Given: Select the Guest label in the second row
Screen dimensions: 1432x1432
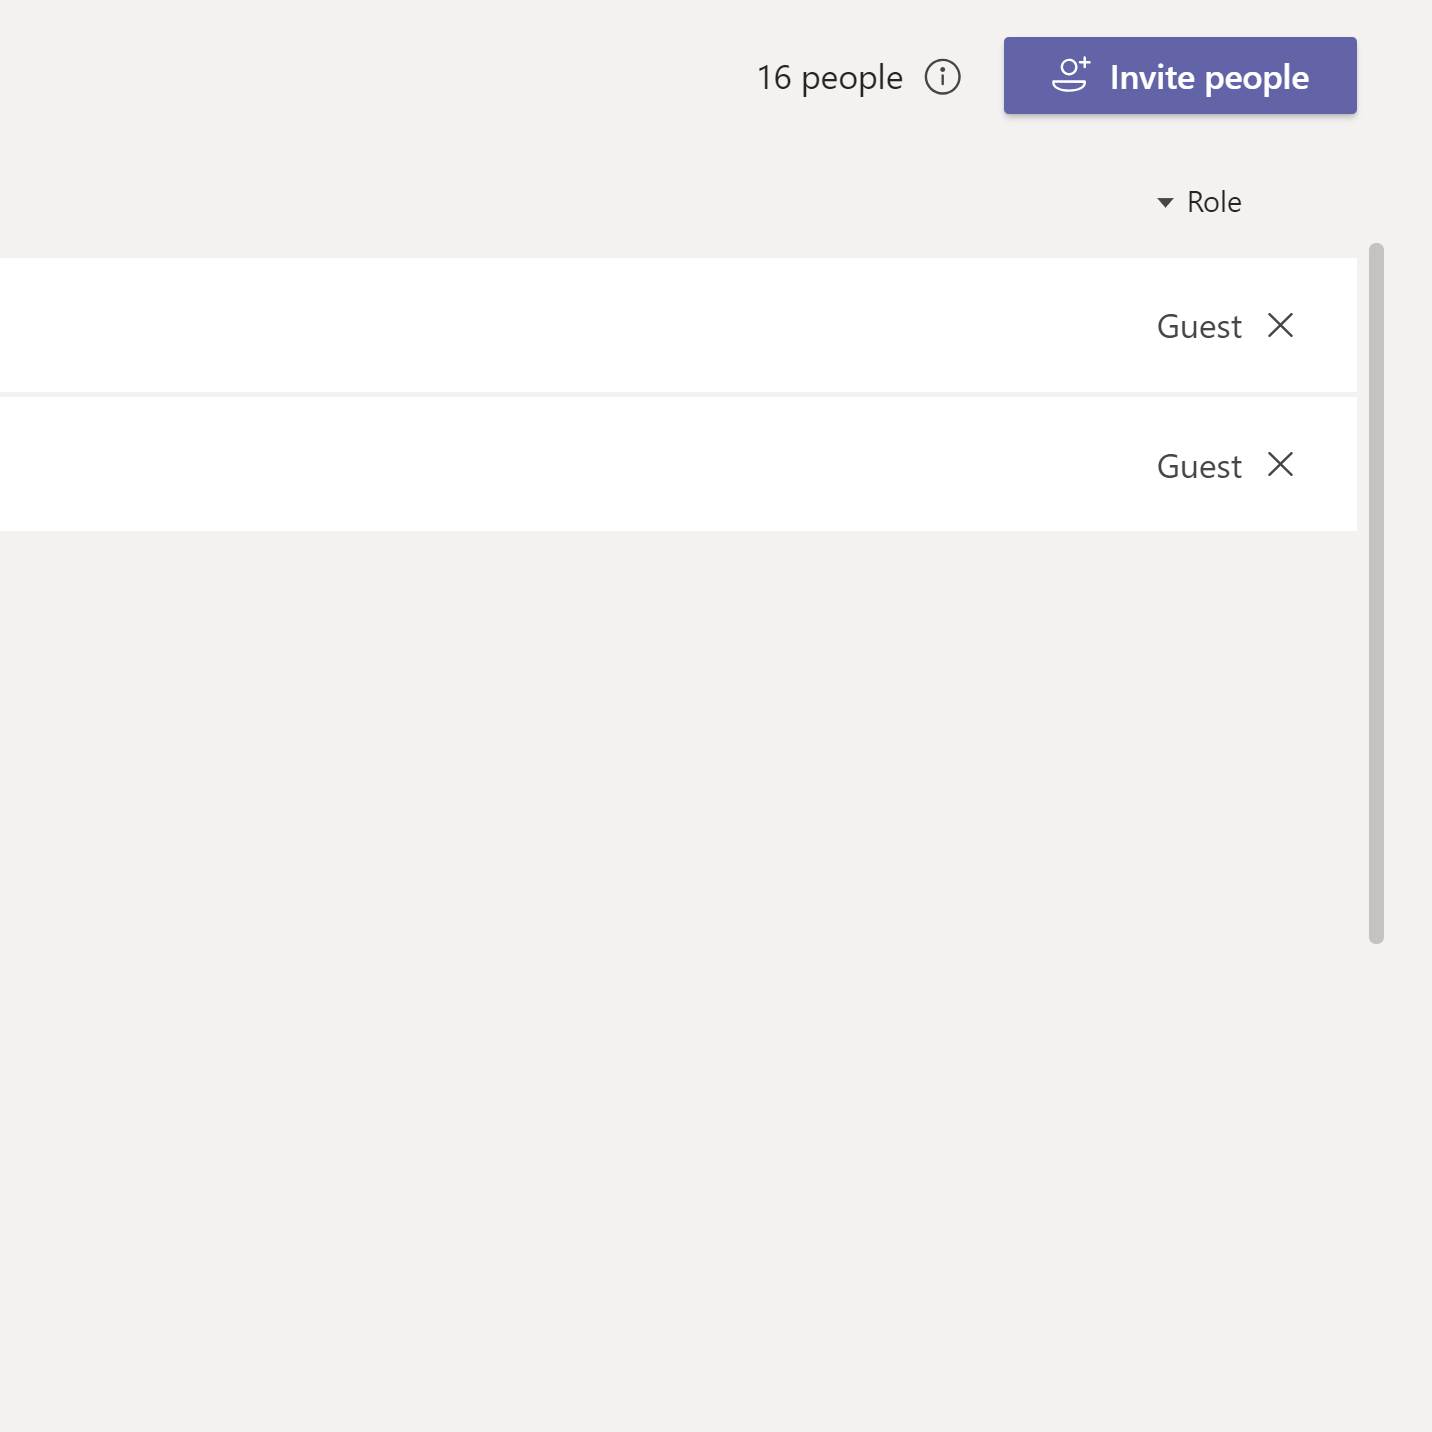Looking at the screenshot, I should (1198, 465).
